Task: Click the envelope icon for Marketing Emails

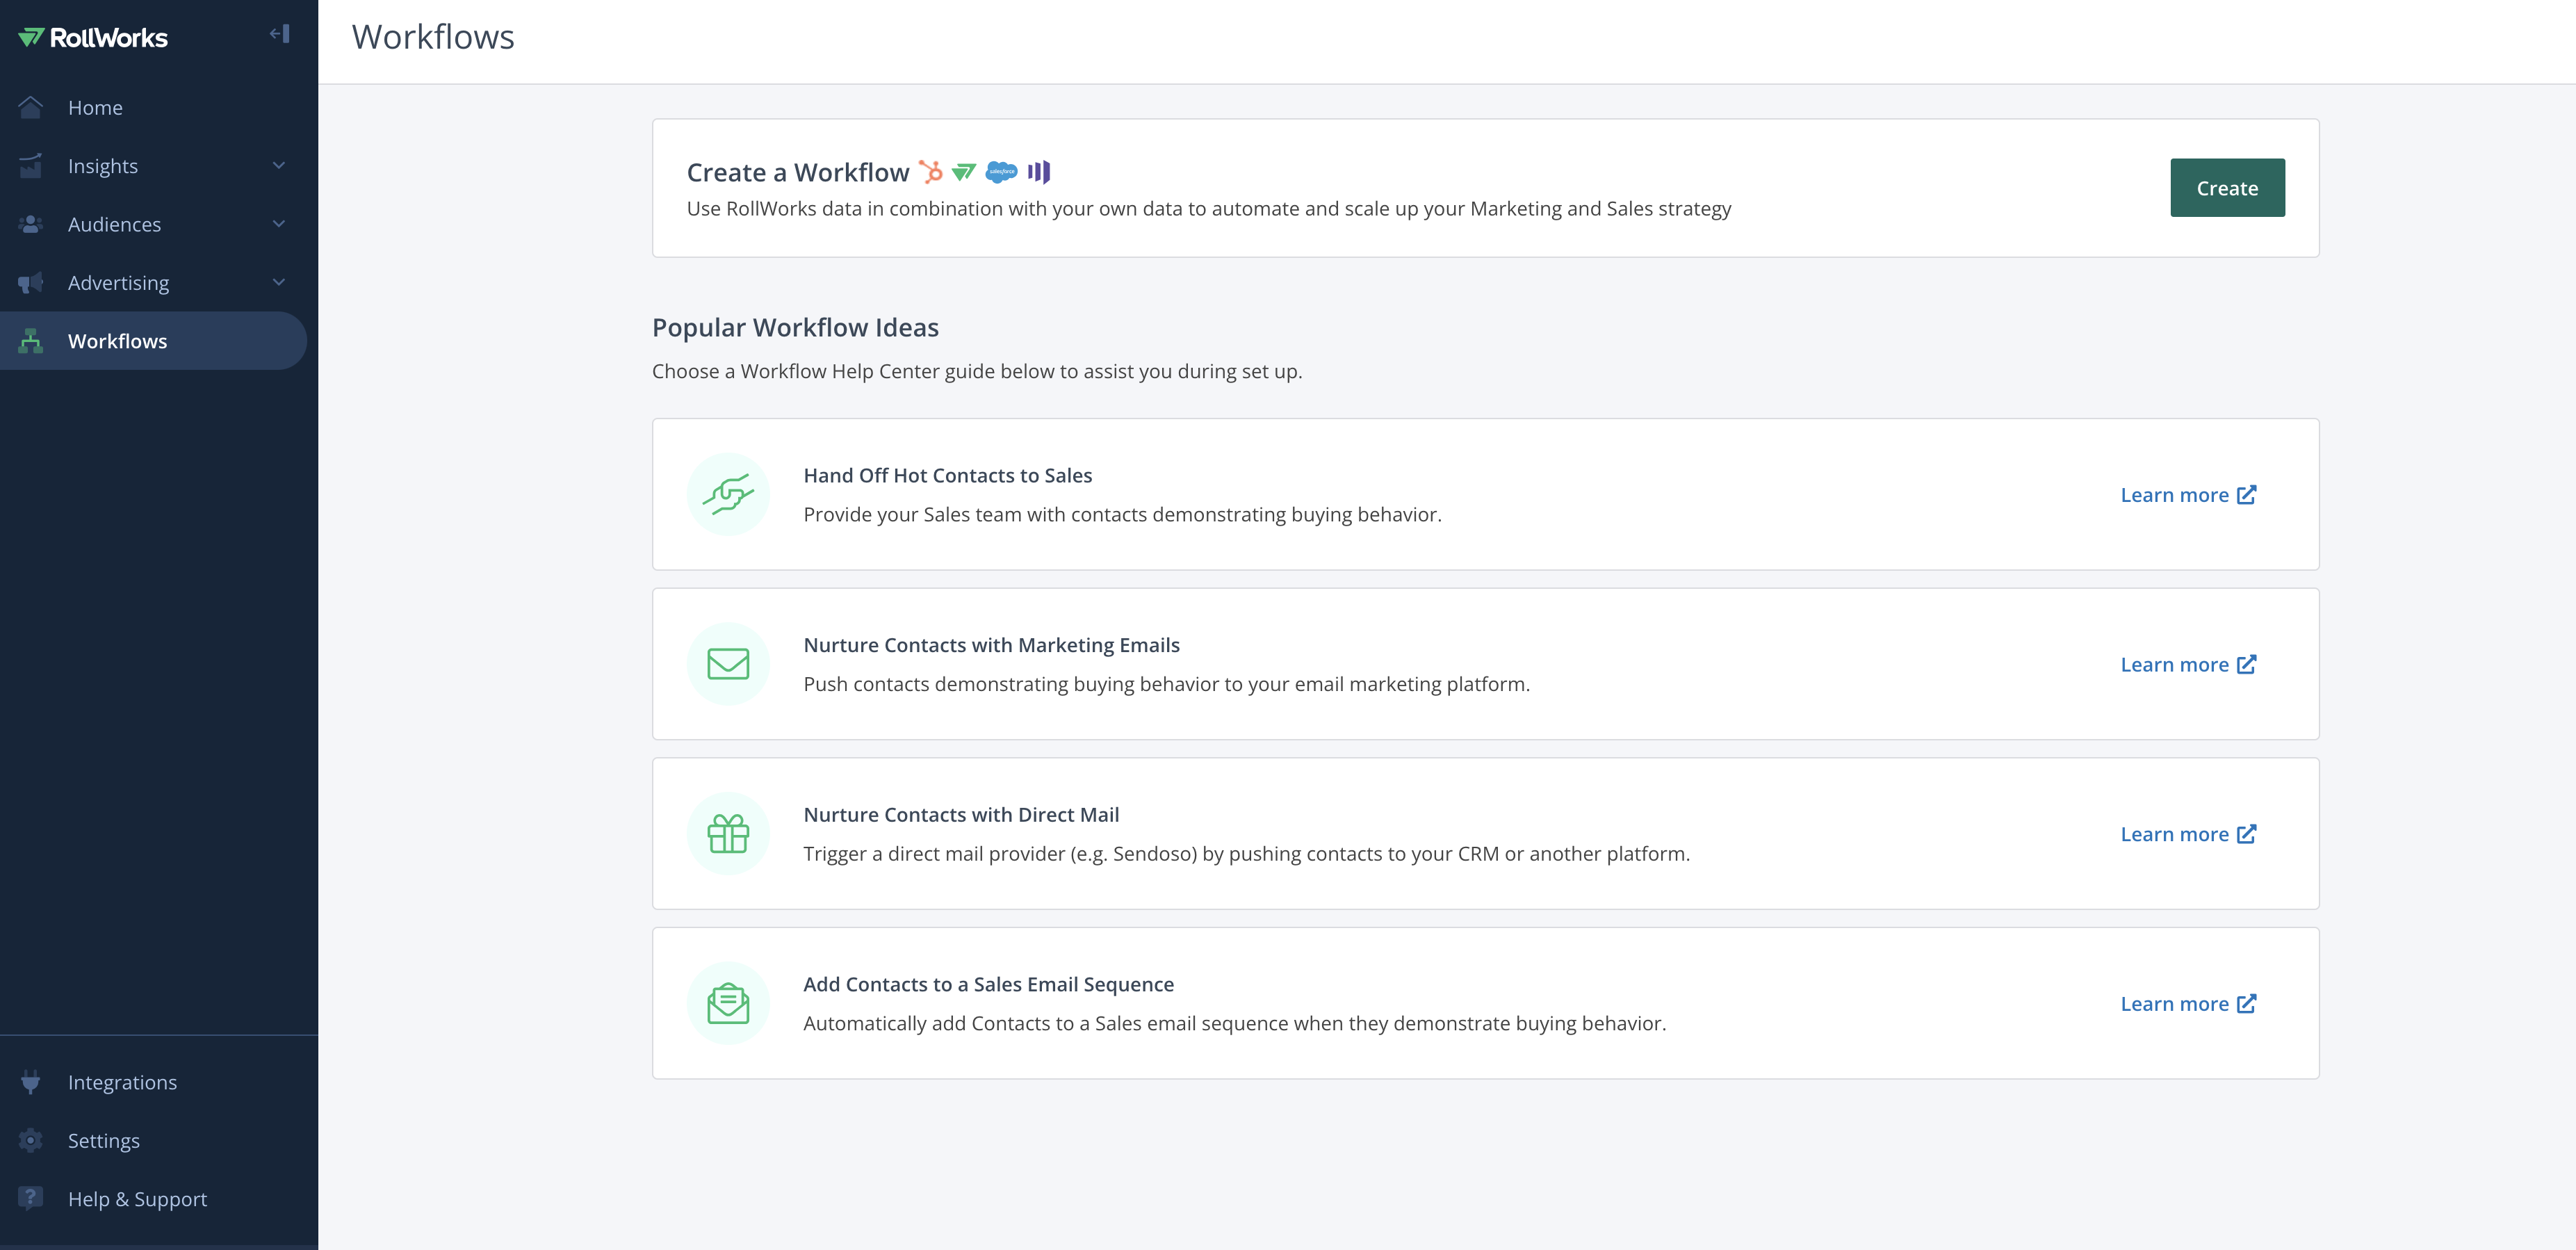Action: pyautogui.click(x=728, y=664)
